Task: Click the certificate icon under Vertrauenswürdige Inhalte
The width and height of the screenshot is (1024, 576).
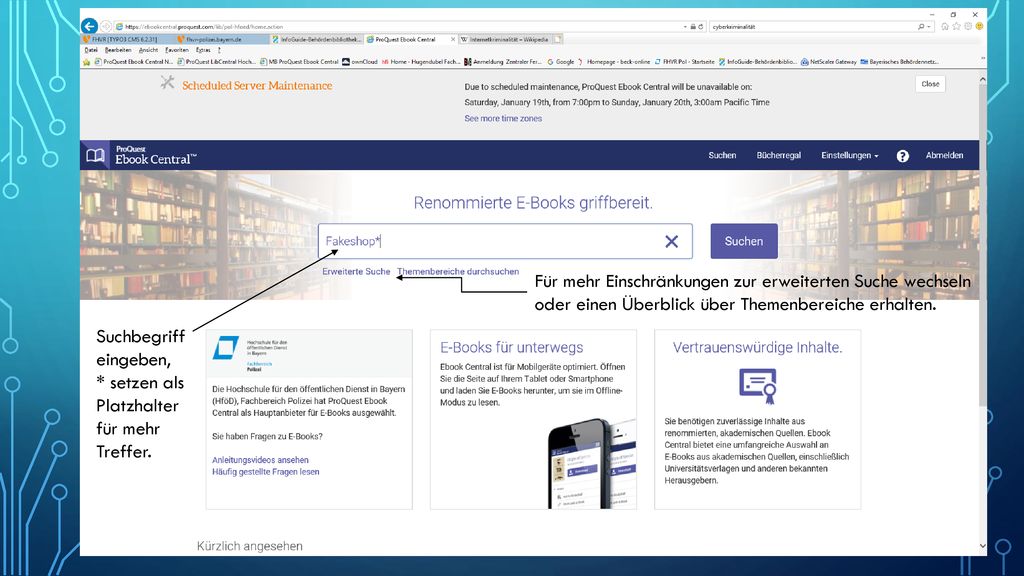Action: point(758,385)
